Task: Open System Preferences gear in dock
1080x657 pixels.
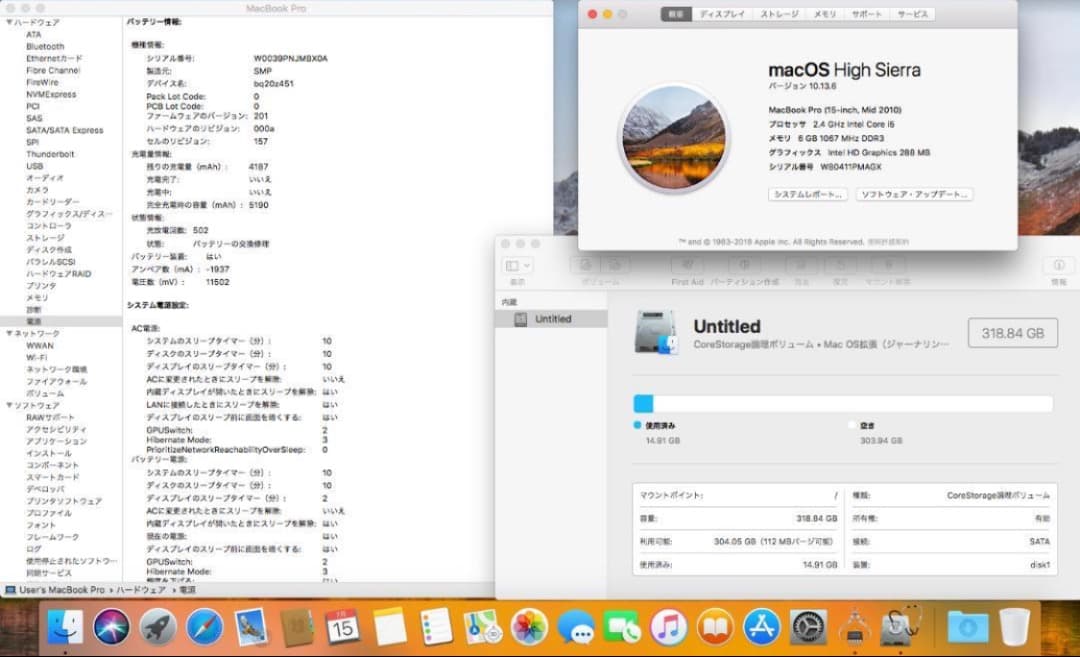Action: 807,627
